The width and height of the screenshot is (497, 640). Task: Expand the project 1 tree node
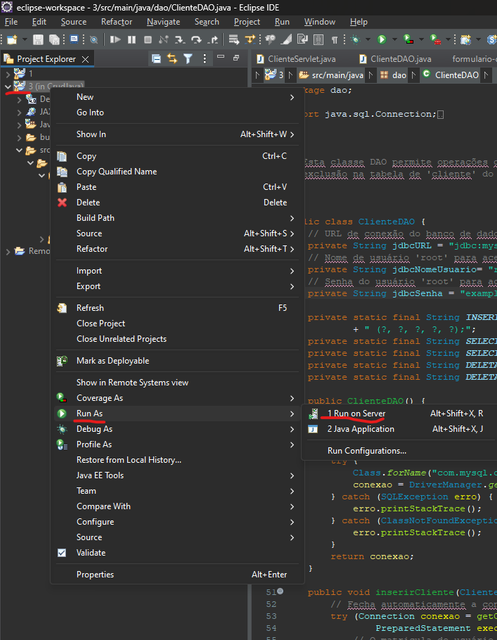8,74
